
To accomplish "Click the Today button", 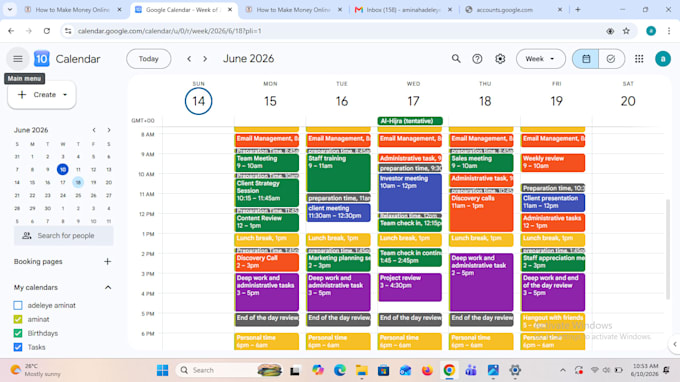I will coord(149,59).
